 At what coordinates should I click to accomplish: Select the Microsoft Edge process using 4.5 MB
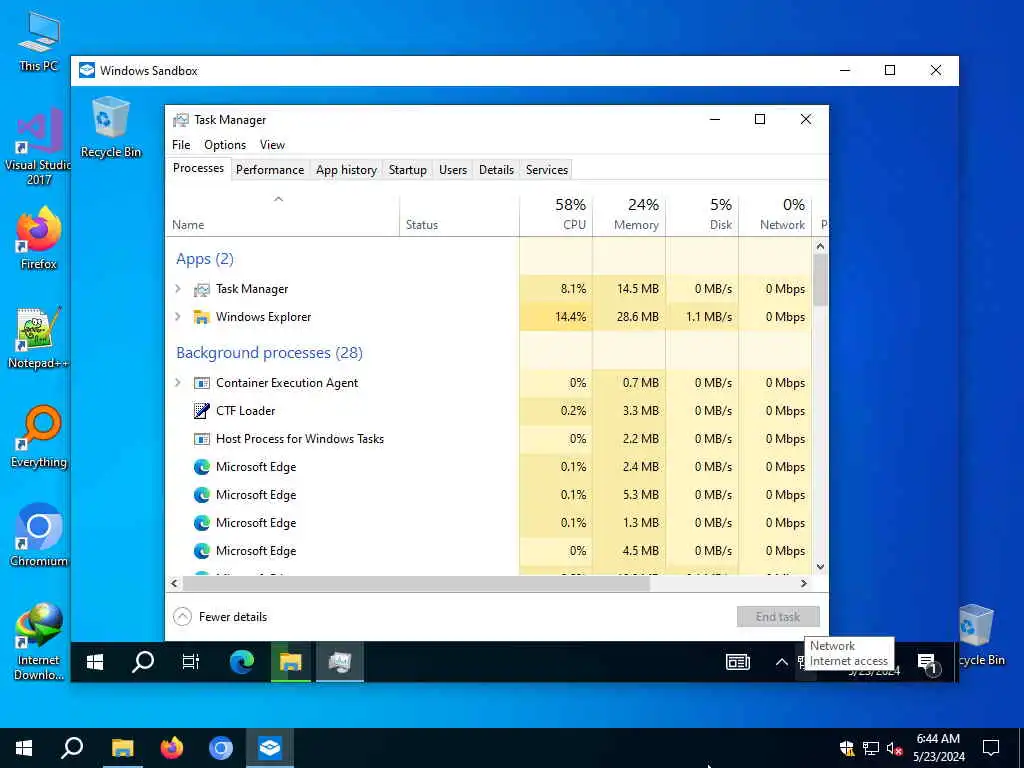(488, 551)
